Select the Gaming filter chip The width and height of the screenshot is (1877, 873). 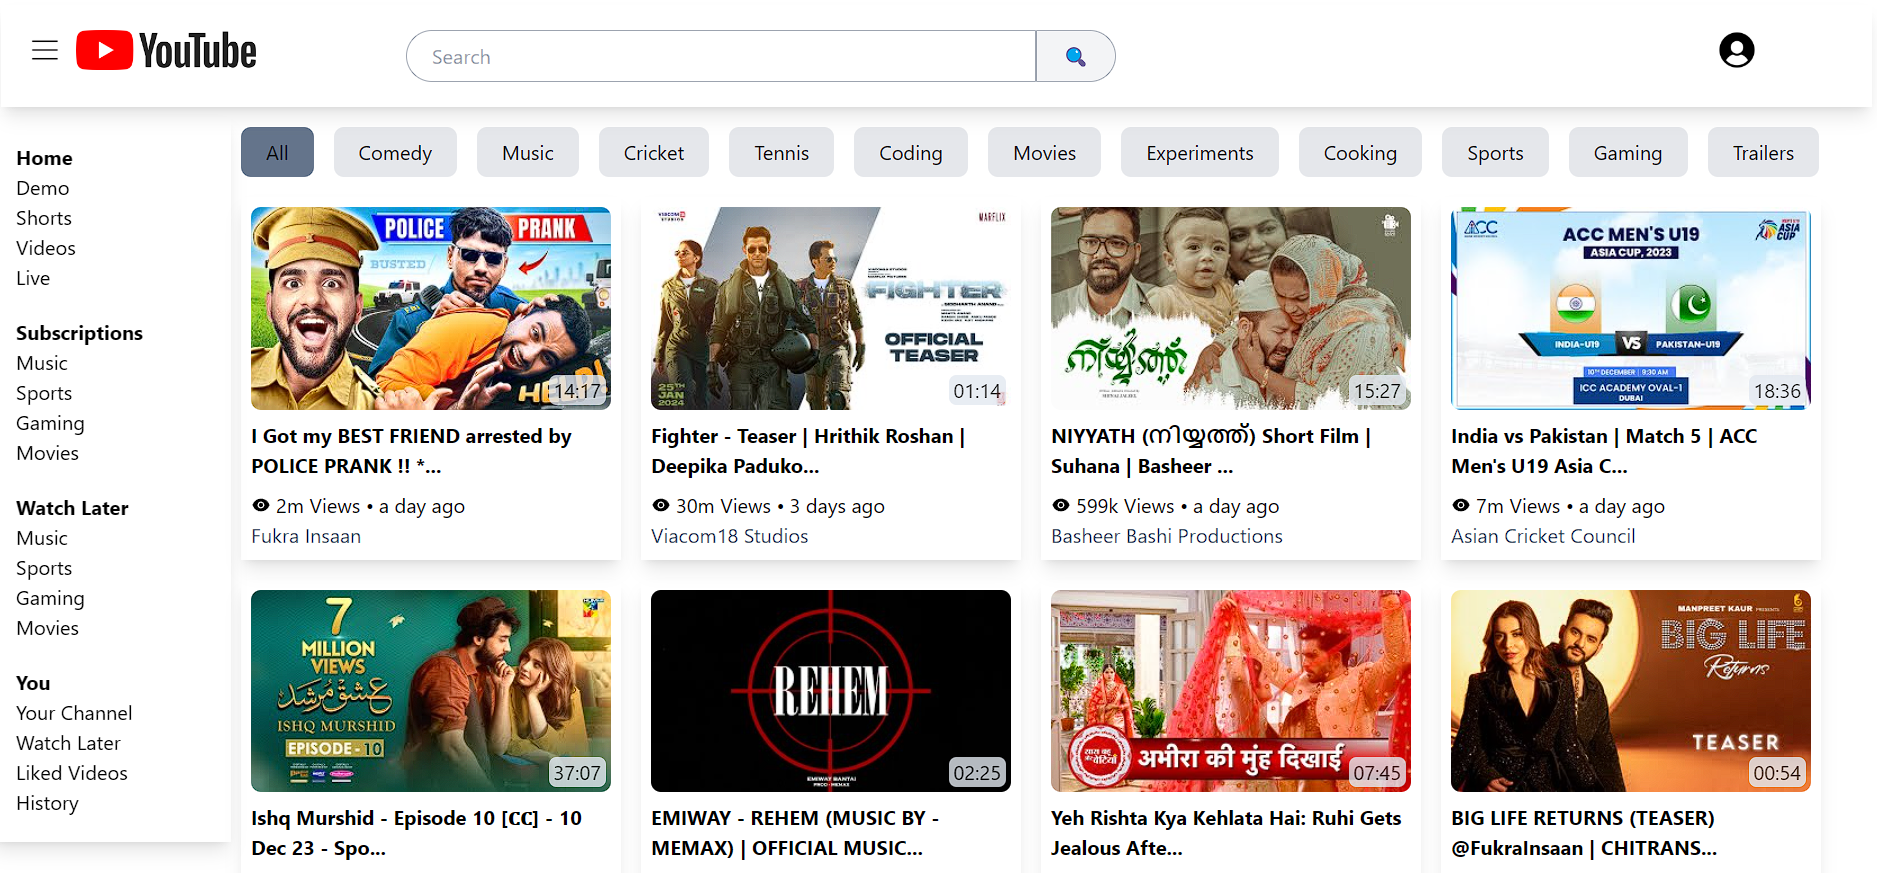click(1628, 152)
